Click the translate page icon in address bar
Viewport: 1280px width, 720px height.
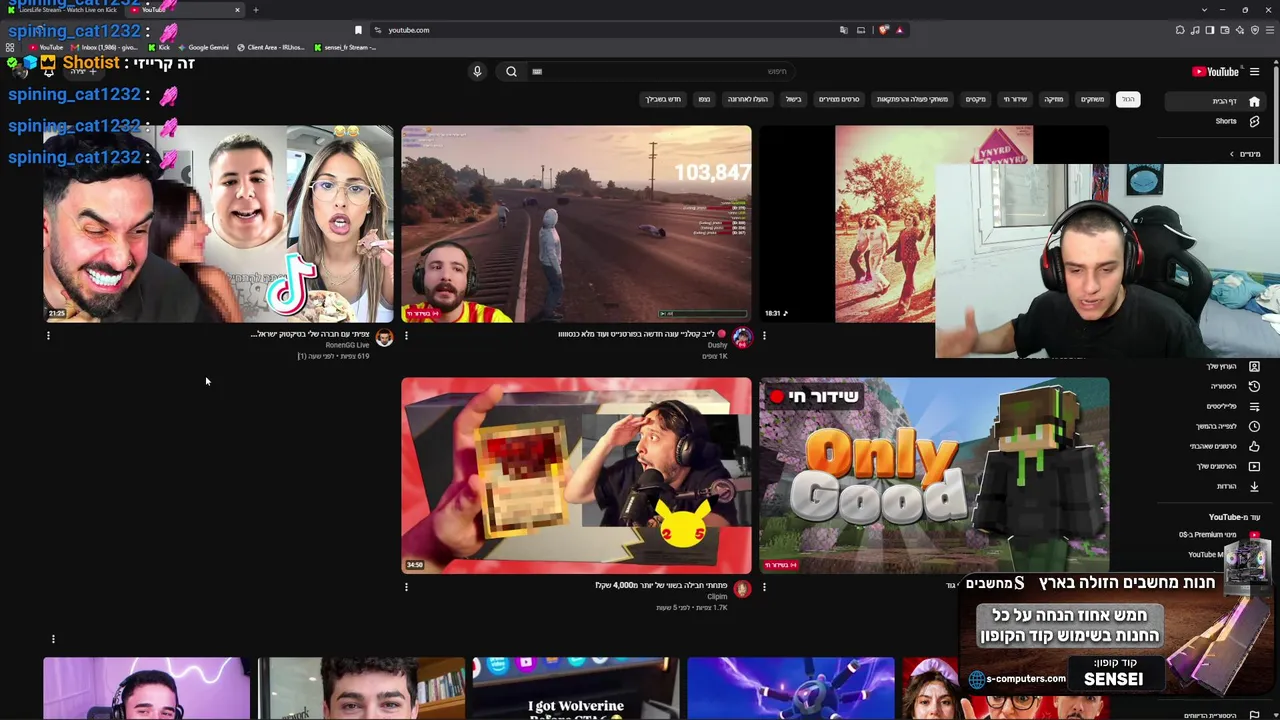pyautogui.click(x=844, y=30)
